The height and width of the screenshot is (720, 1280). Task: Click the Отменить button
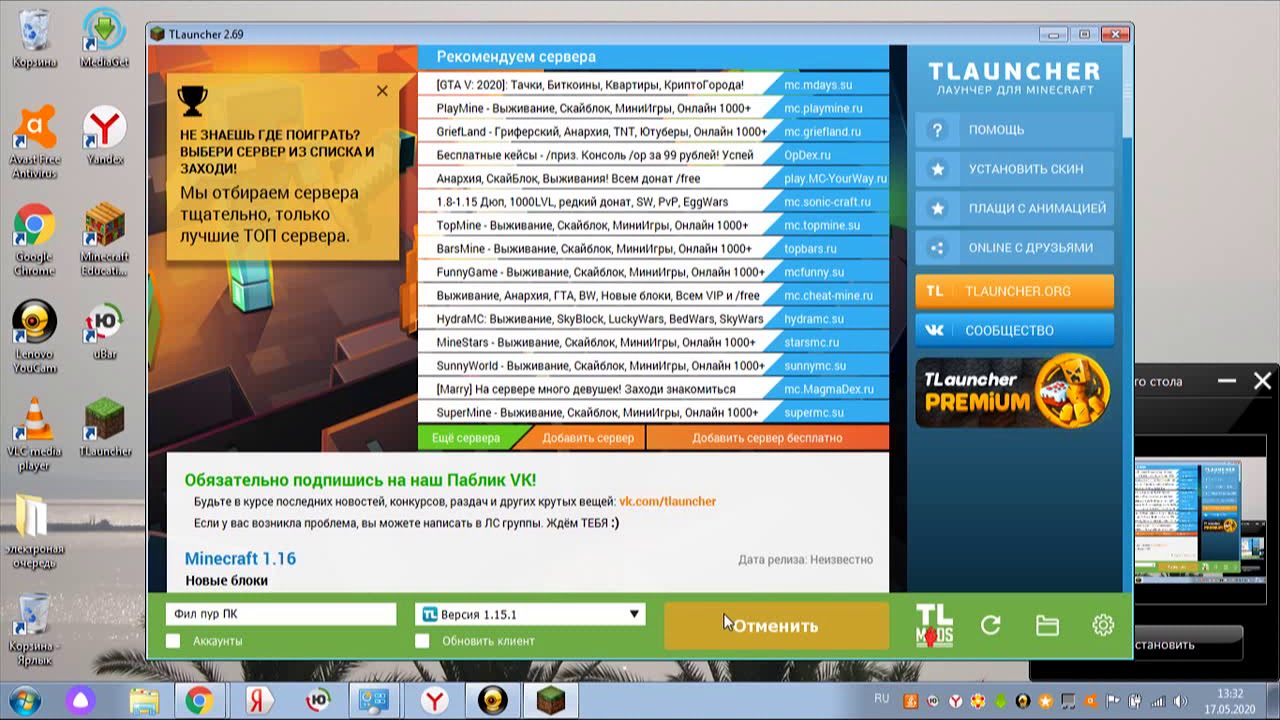coord(776,626)
